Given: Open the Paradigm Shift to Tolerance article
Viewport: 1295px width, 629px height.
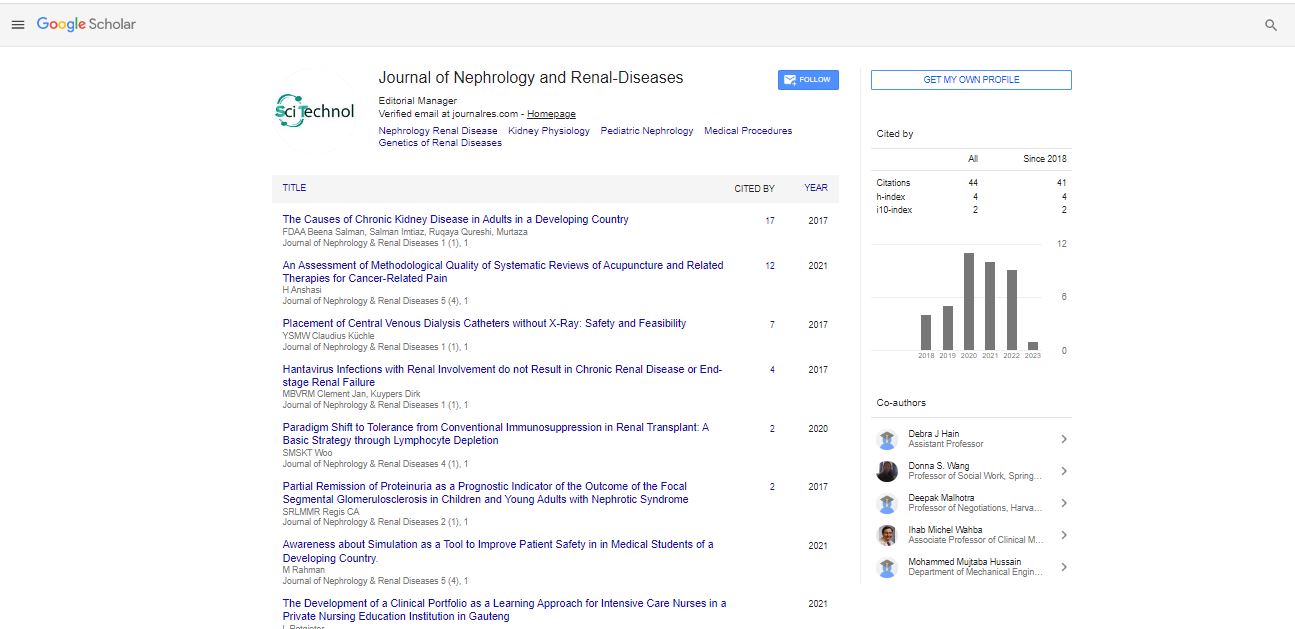Looking at the screenshot, I should [x=496, y=434].
